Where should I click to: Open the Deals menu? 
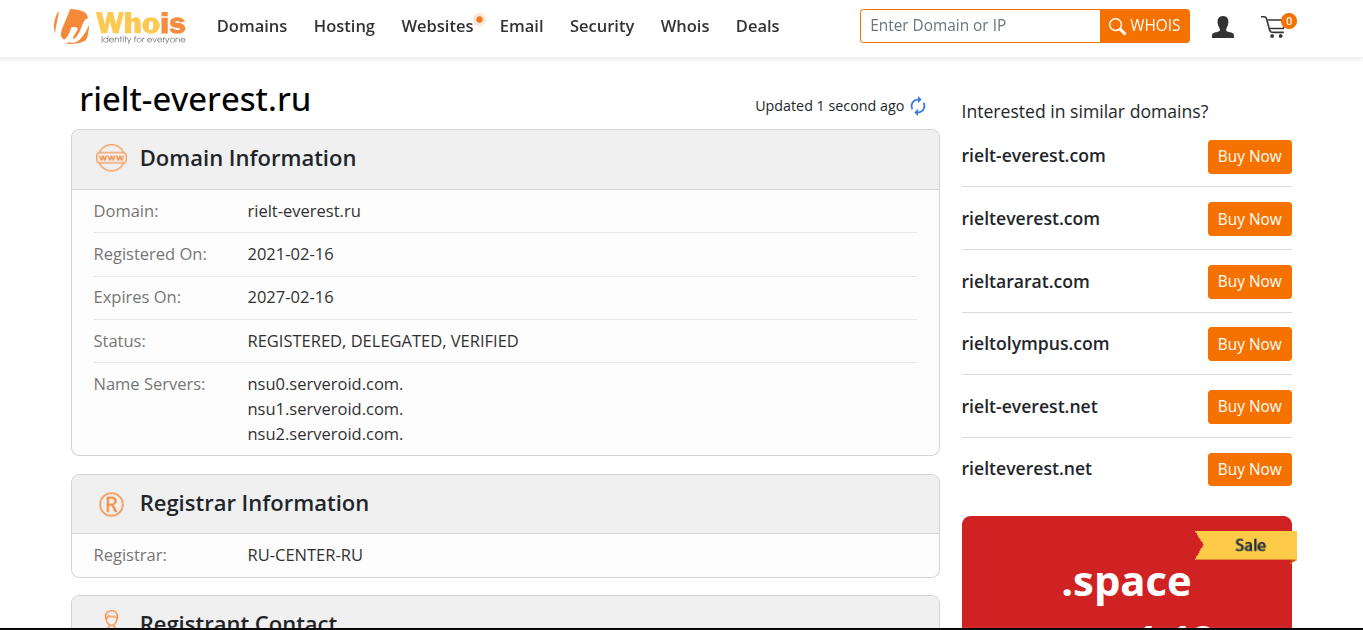pyautogui.click(x=757, y=26)
